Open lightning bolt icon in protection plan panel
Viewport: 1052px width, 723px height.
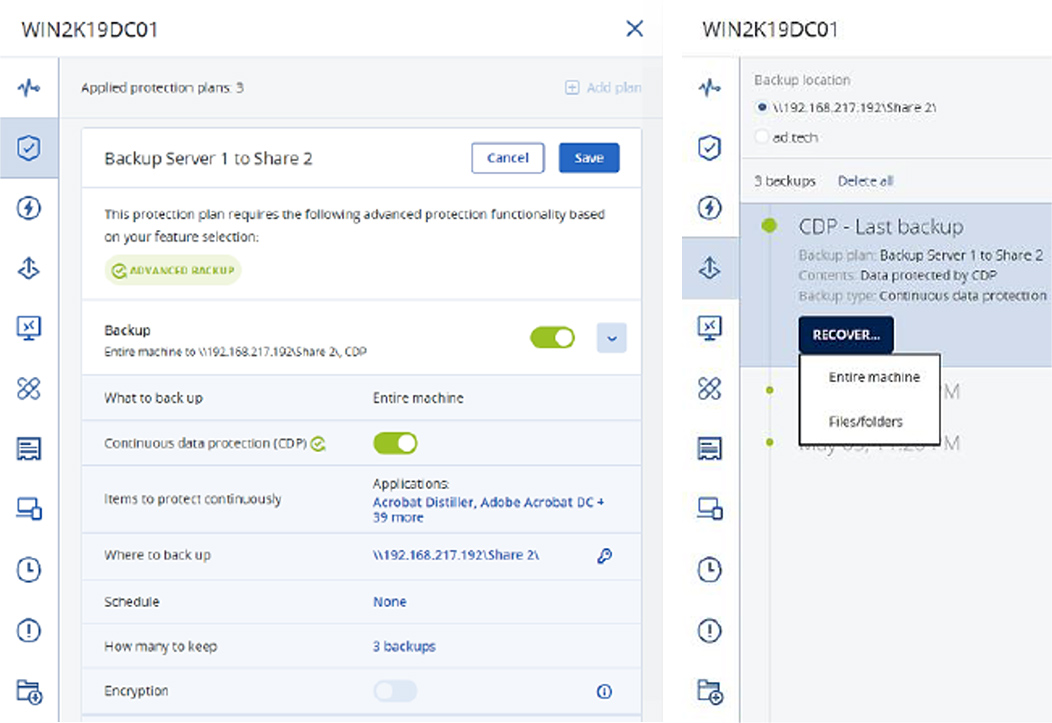(x=29, y=208)
